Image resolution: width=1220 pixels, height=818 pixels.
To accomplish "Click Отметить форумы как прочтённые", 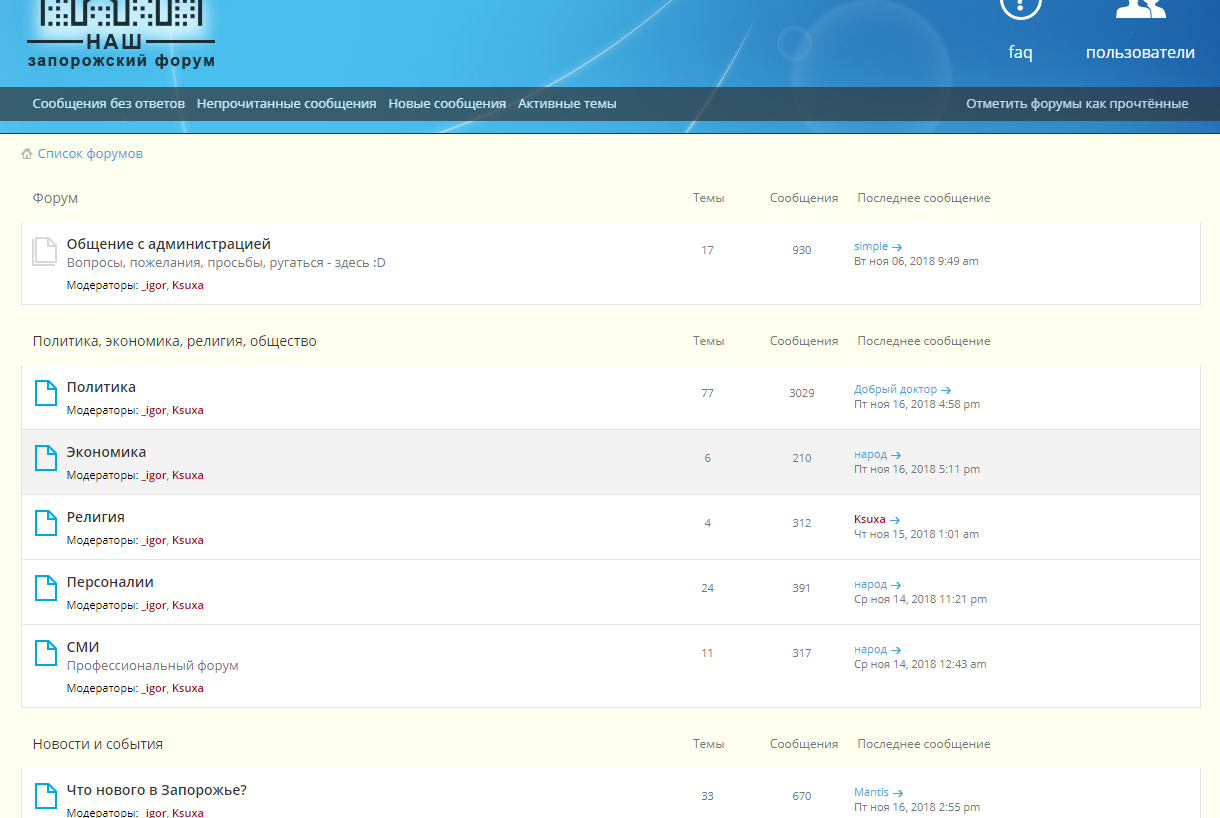I will (1077, 104).
